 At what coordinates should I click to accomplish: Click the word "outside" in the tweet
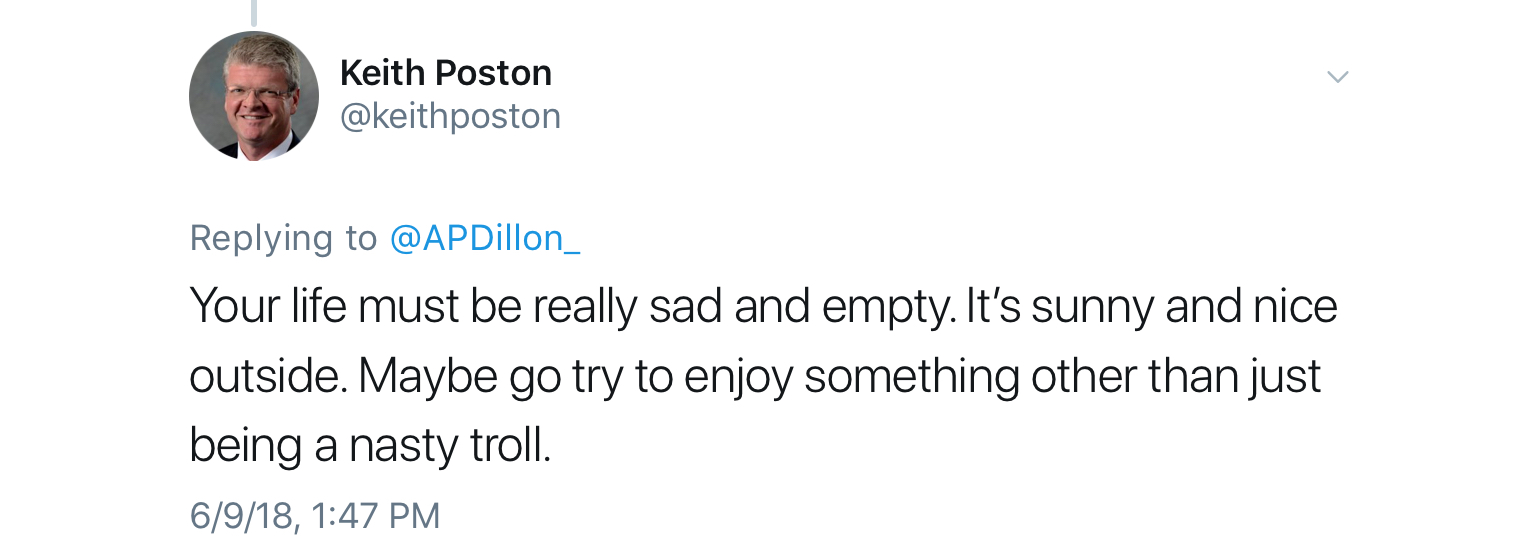point(264,377)
